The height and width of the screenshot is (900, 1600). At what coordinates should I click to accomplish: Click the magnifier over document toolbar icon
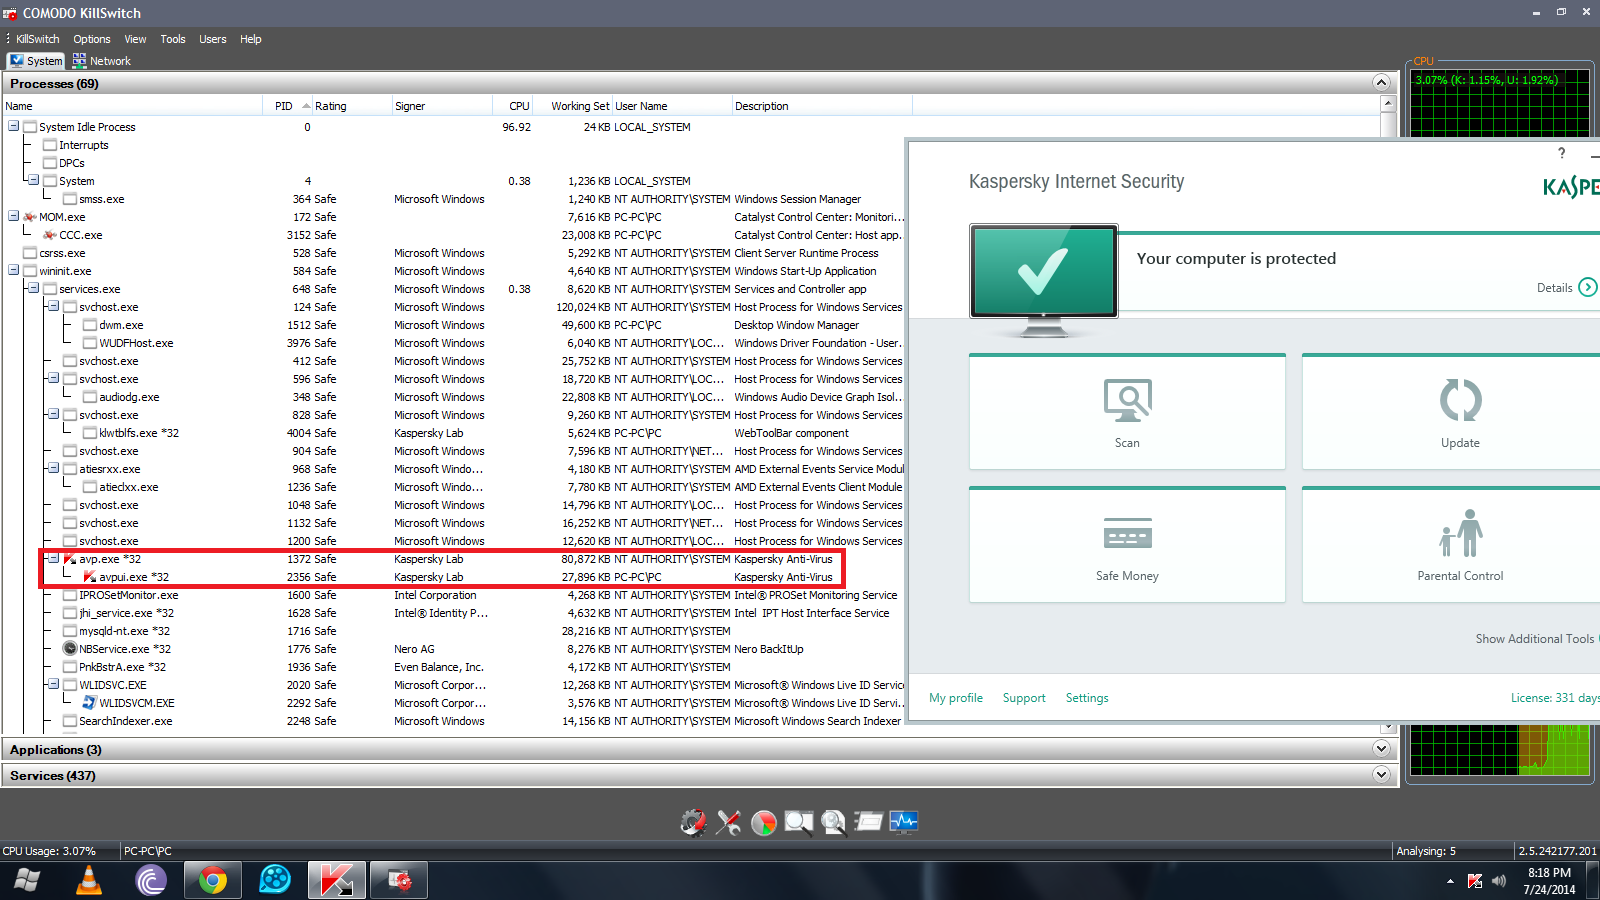tap(834, 822)
